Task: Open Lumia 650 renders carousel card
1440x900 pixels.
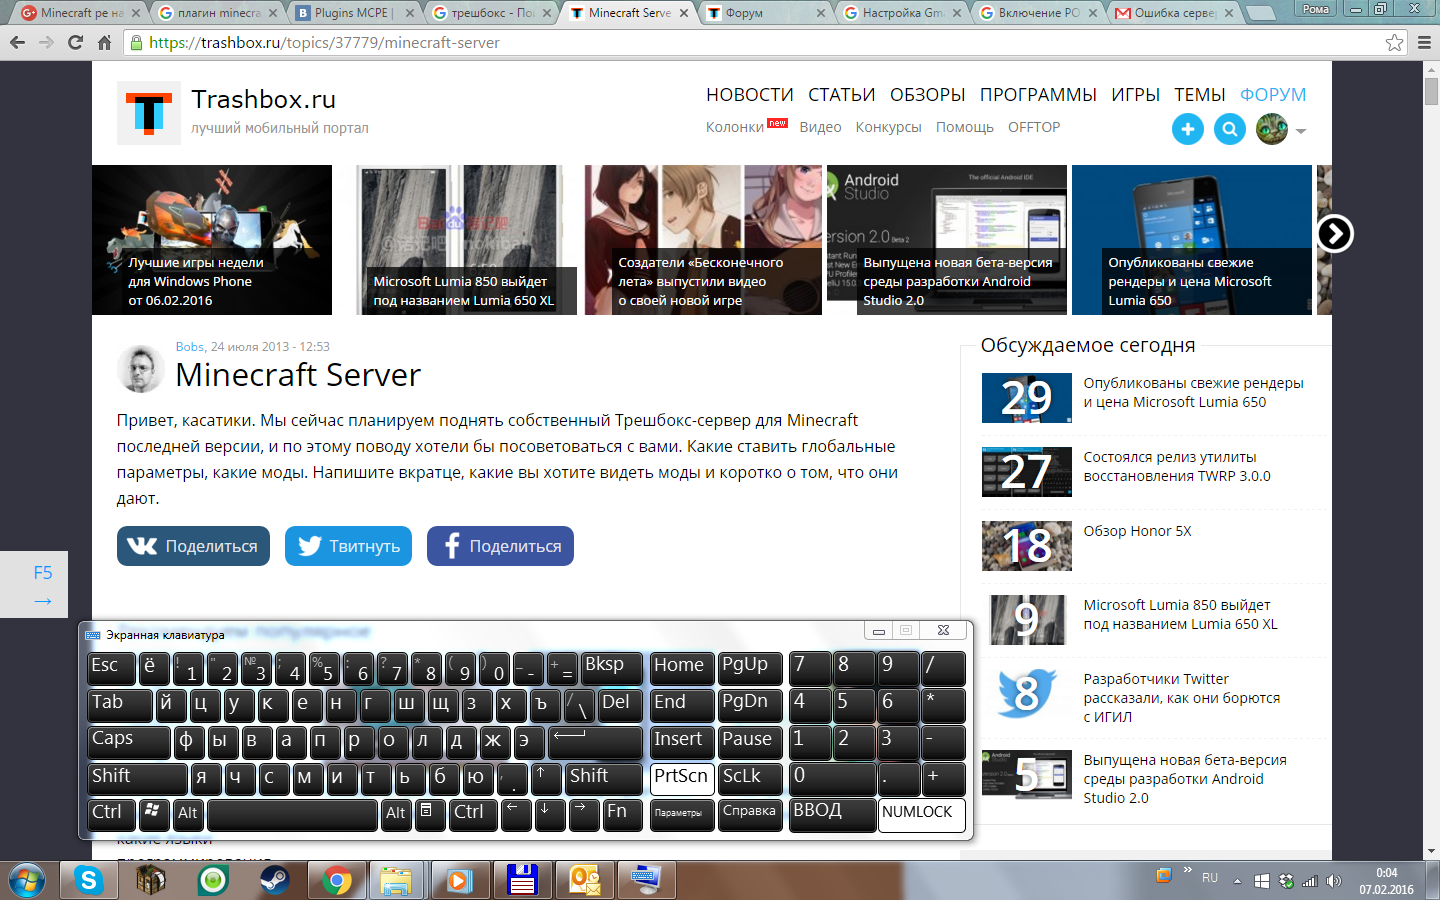Action: click(x=1192, y=240)
